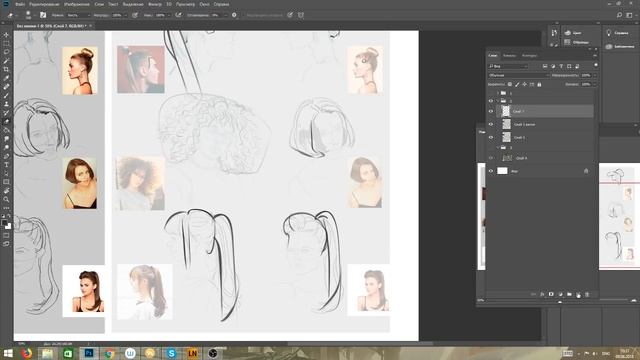Select the Healing Brush tool

6,87
